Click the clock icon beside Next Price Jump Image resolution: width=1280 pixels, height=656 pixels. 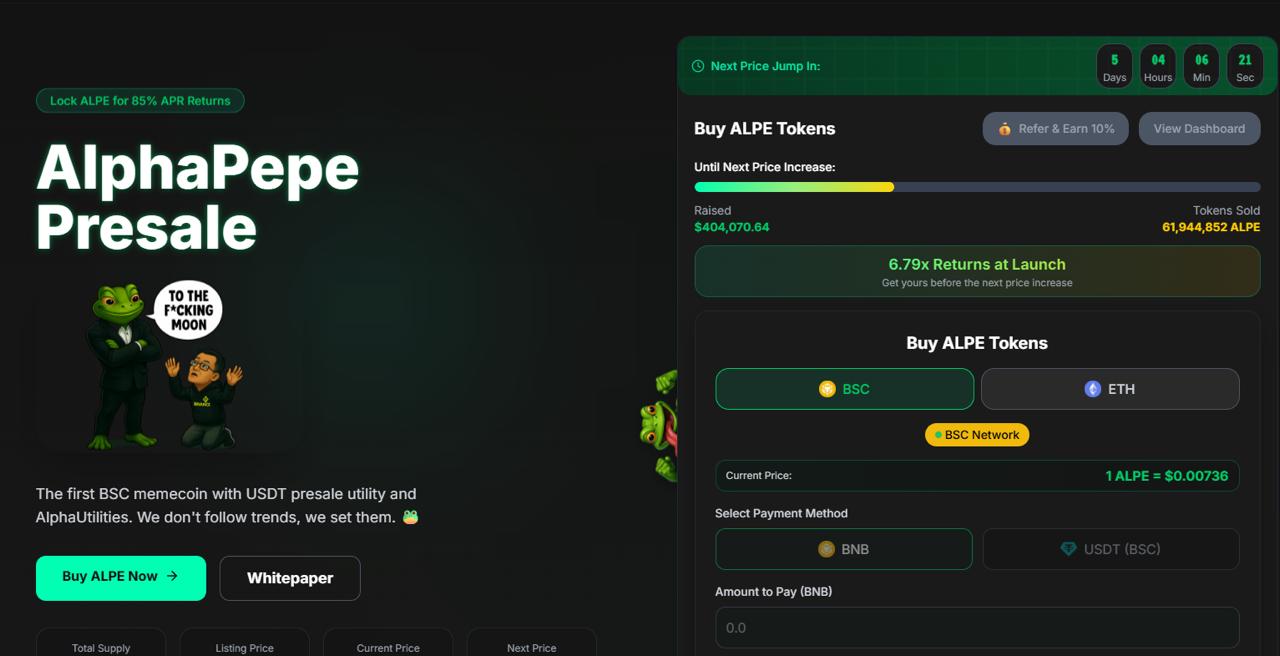[698, 66]
